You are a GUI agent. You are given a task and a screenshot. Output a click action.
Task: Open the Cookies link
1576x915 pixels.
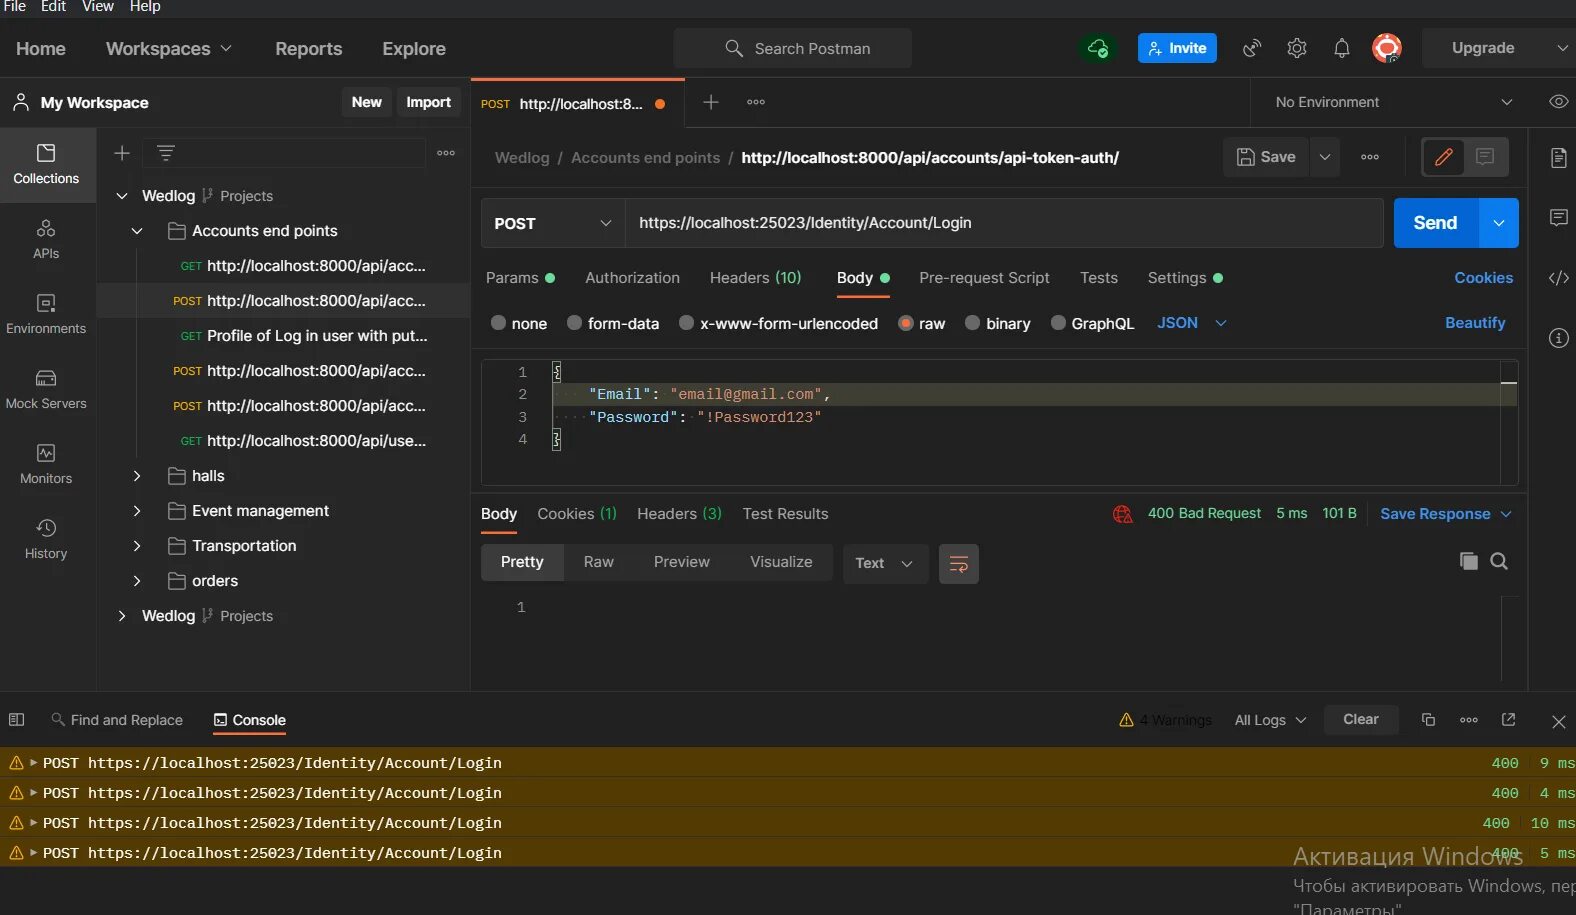point(1483,278)
